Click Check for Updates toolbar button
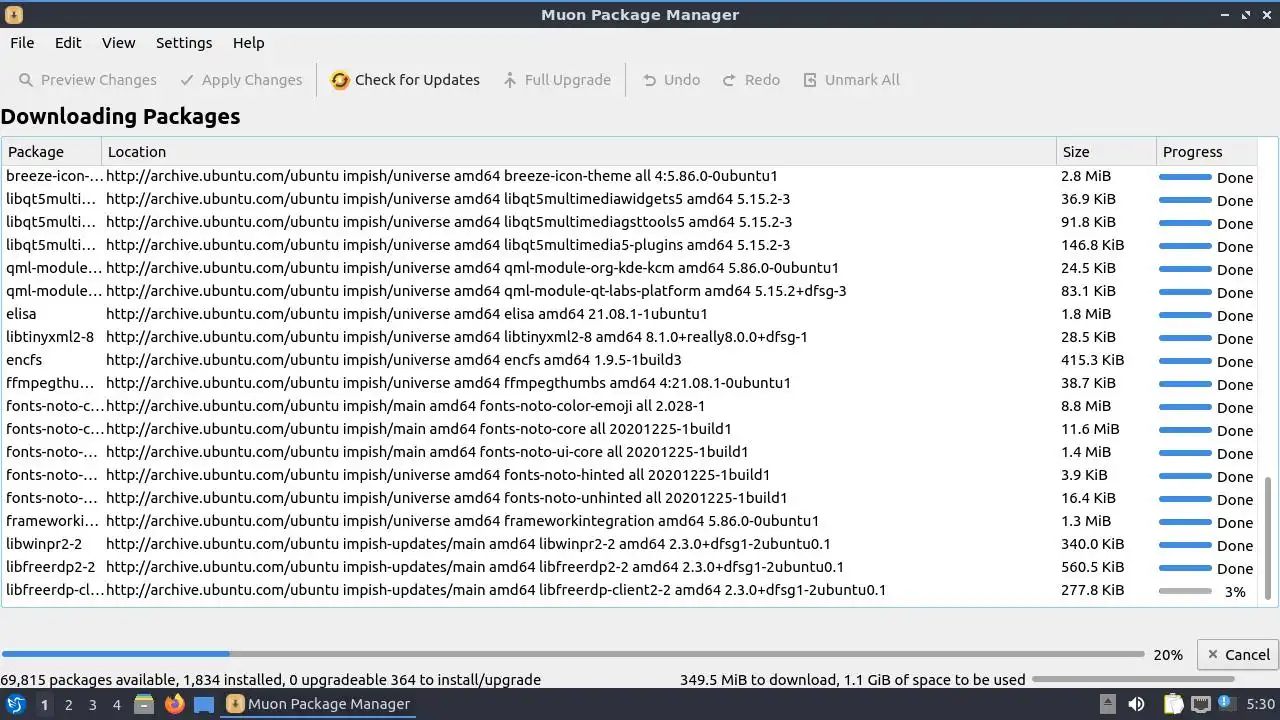Screen dimensions: 1280x720 click(x=405, y=80)
